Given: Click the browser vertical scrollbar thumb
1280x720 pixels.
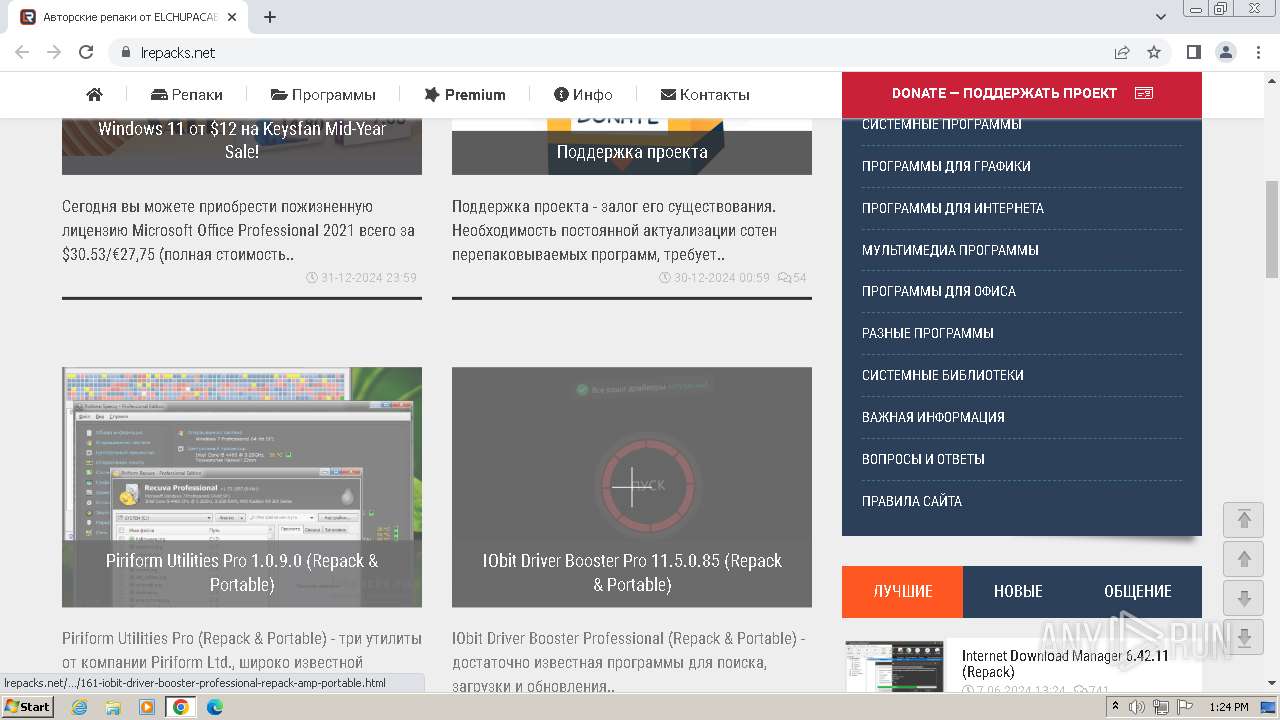Looking at the screenshot, I should click(1272, 230).
